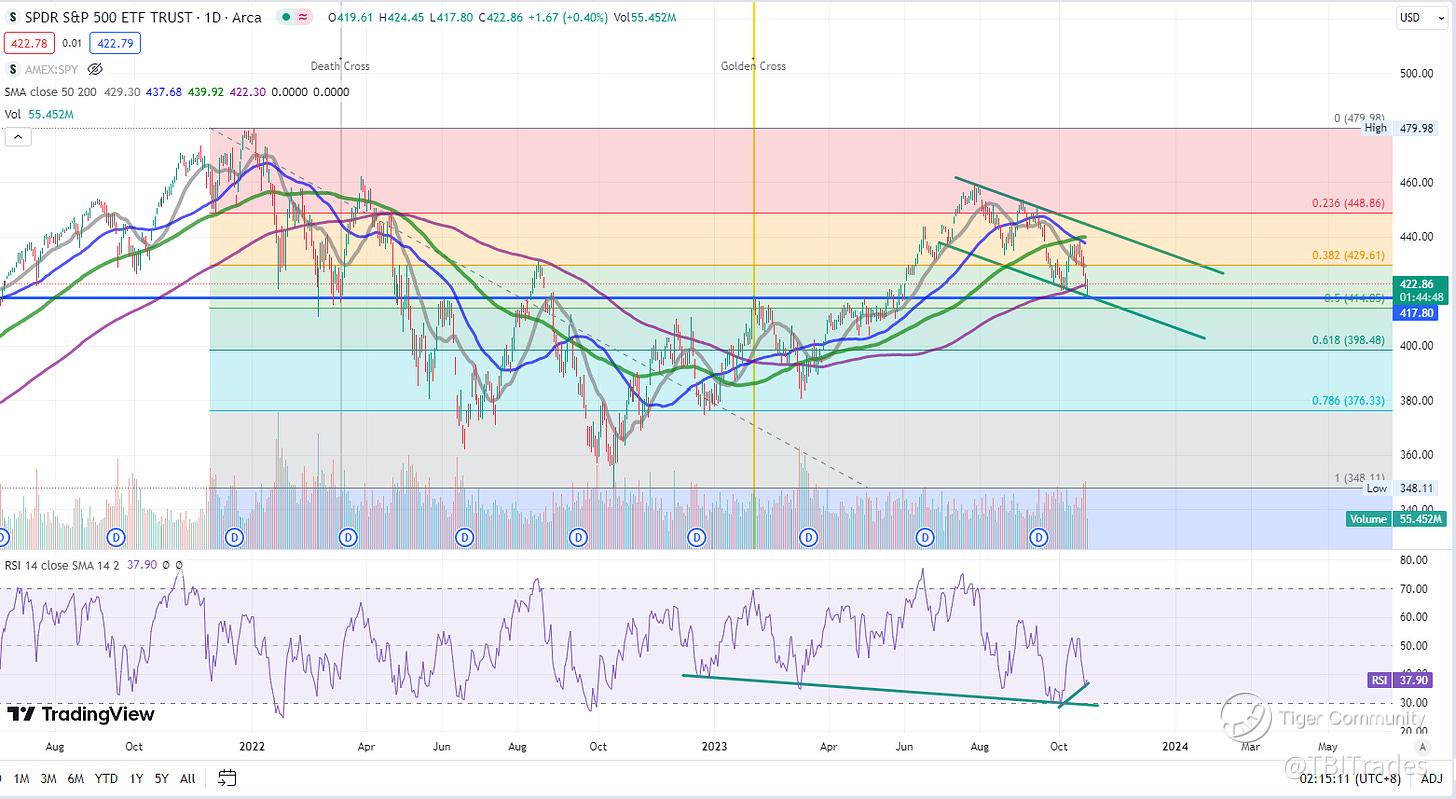Select the 0.236 (448.86) Fibonacci level label

[x=1348, y=203]
